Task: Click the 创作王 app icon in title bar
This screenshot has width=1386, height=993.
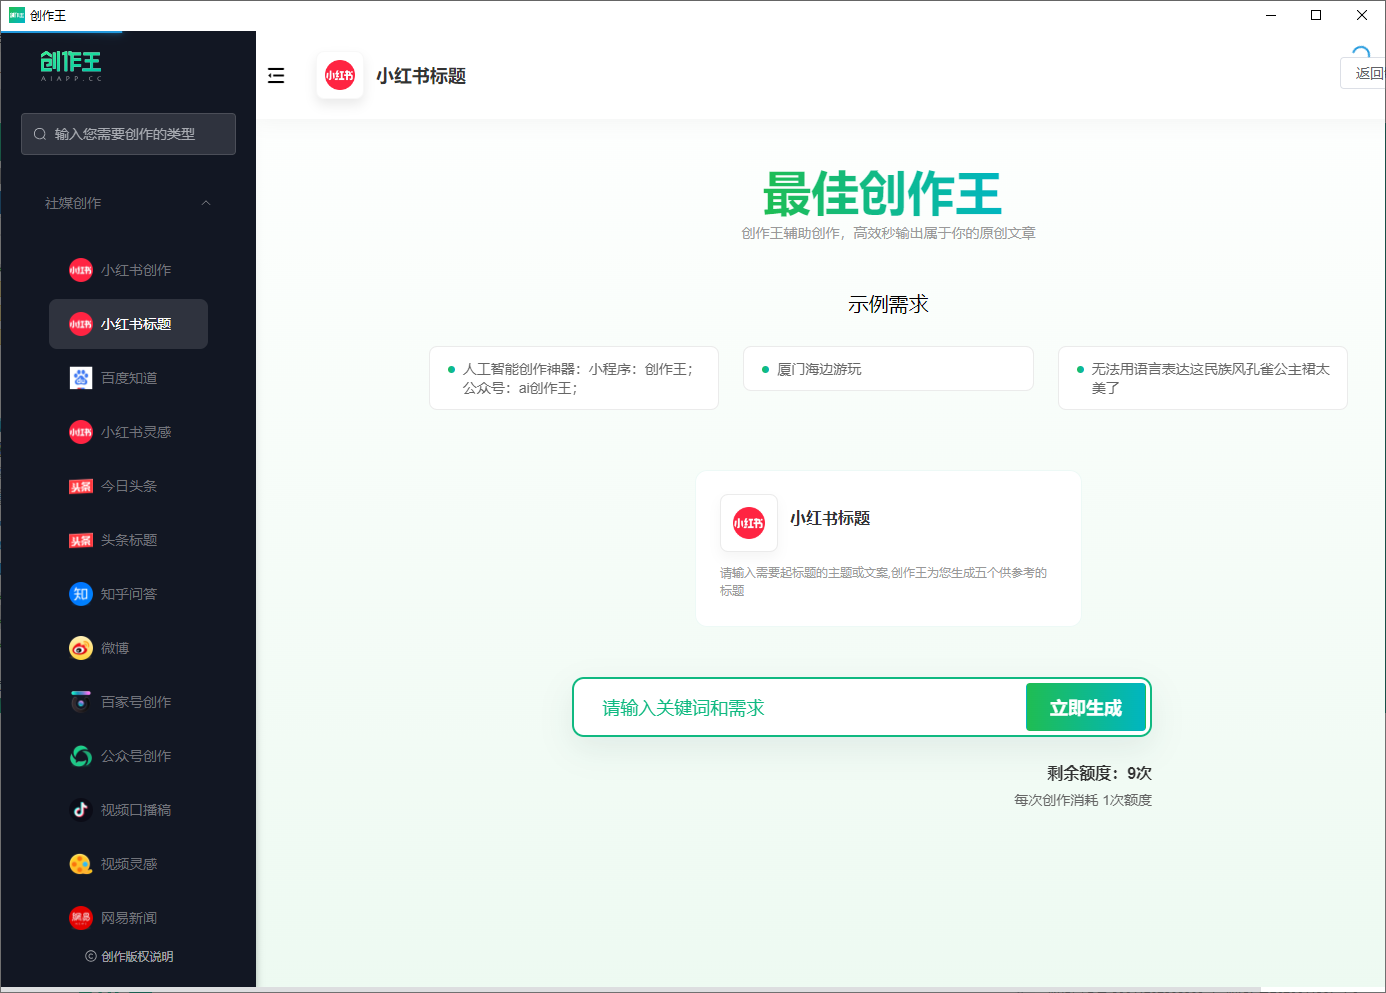Action: (17, 15)
